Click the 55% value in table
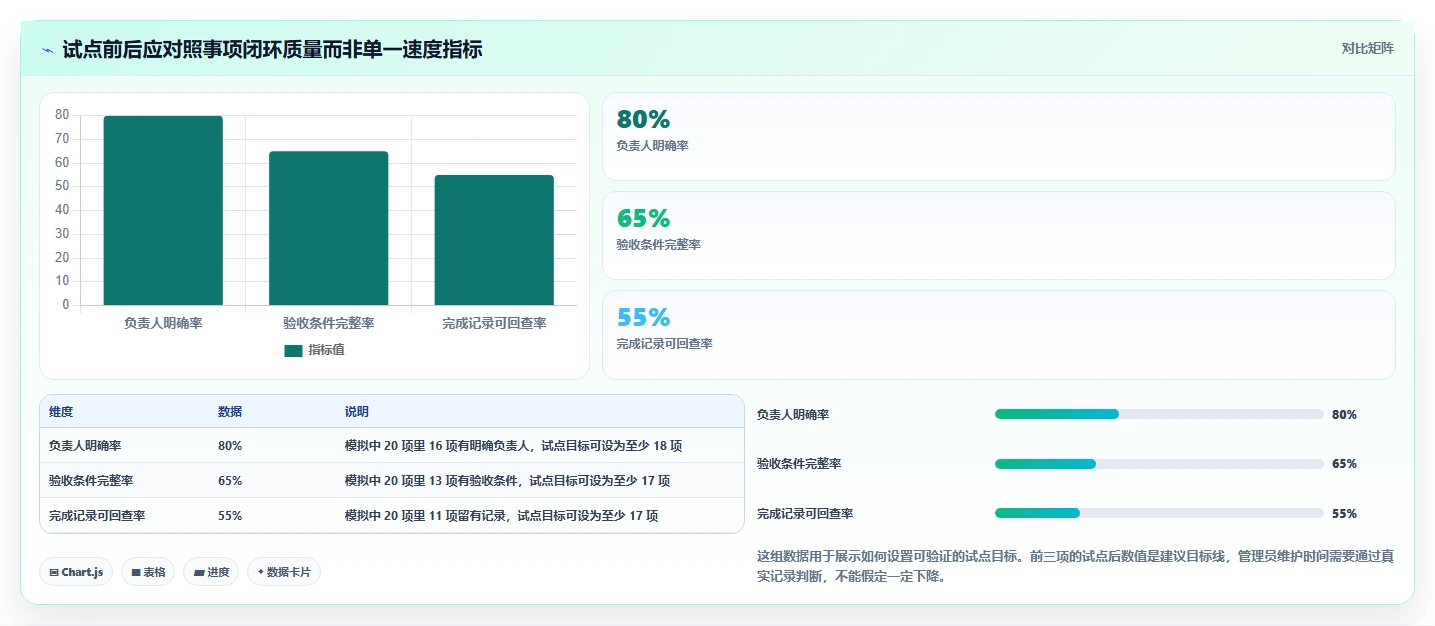 (x=230, y=516)
